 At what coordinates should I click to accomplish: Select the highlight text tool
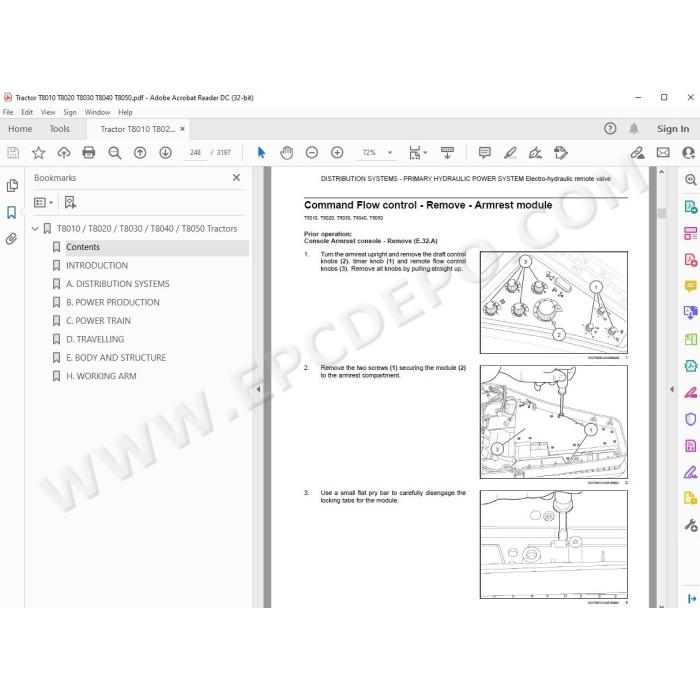(x=510, y=153)
